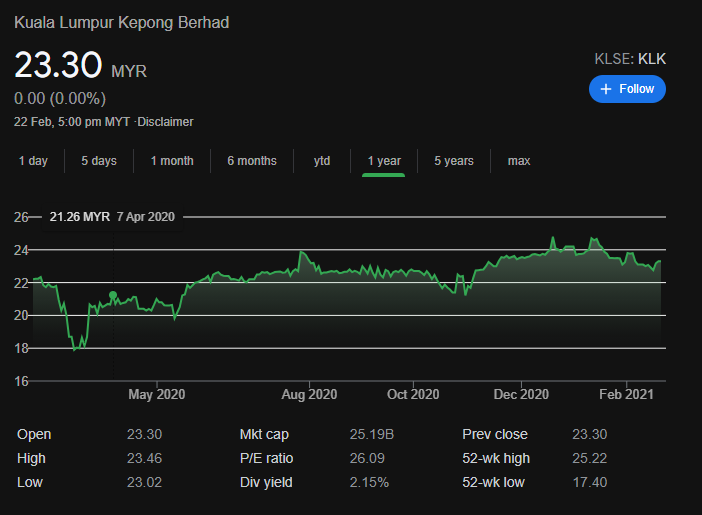The width and height of the screenshot is (702, 515).
Task: Switch to the 5 days tab
Action: pos(99,161)
